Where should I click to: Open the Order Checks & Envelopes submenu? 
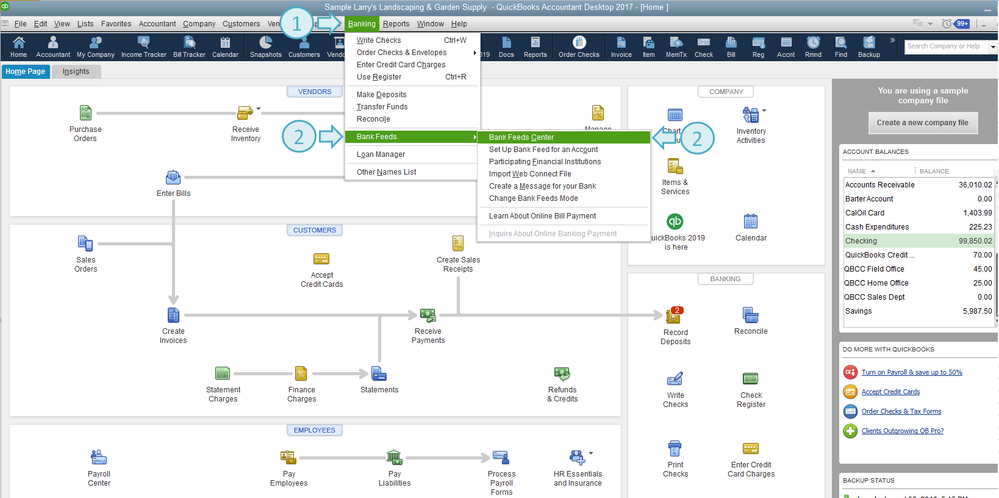click(x=413, y=52)
